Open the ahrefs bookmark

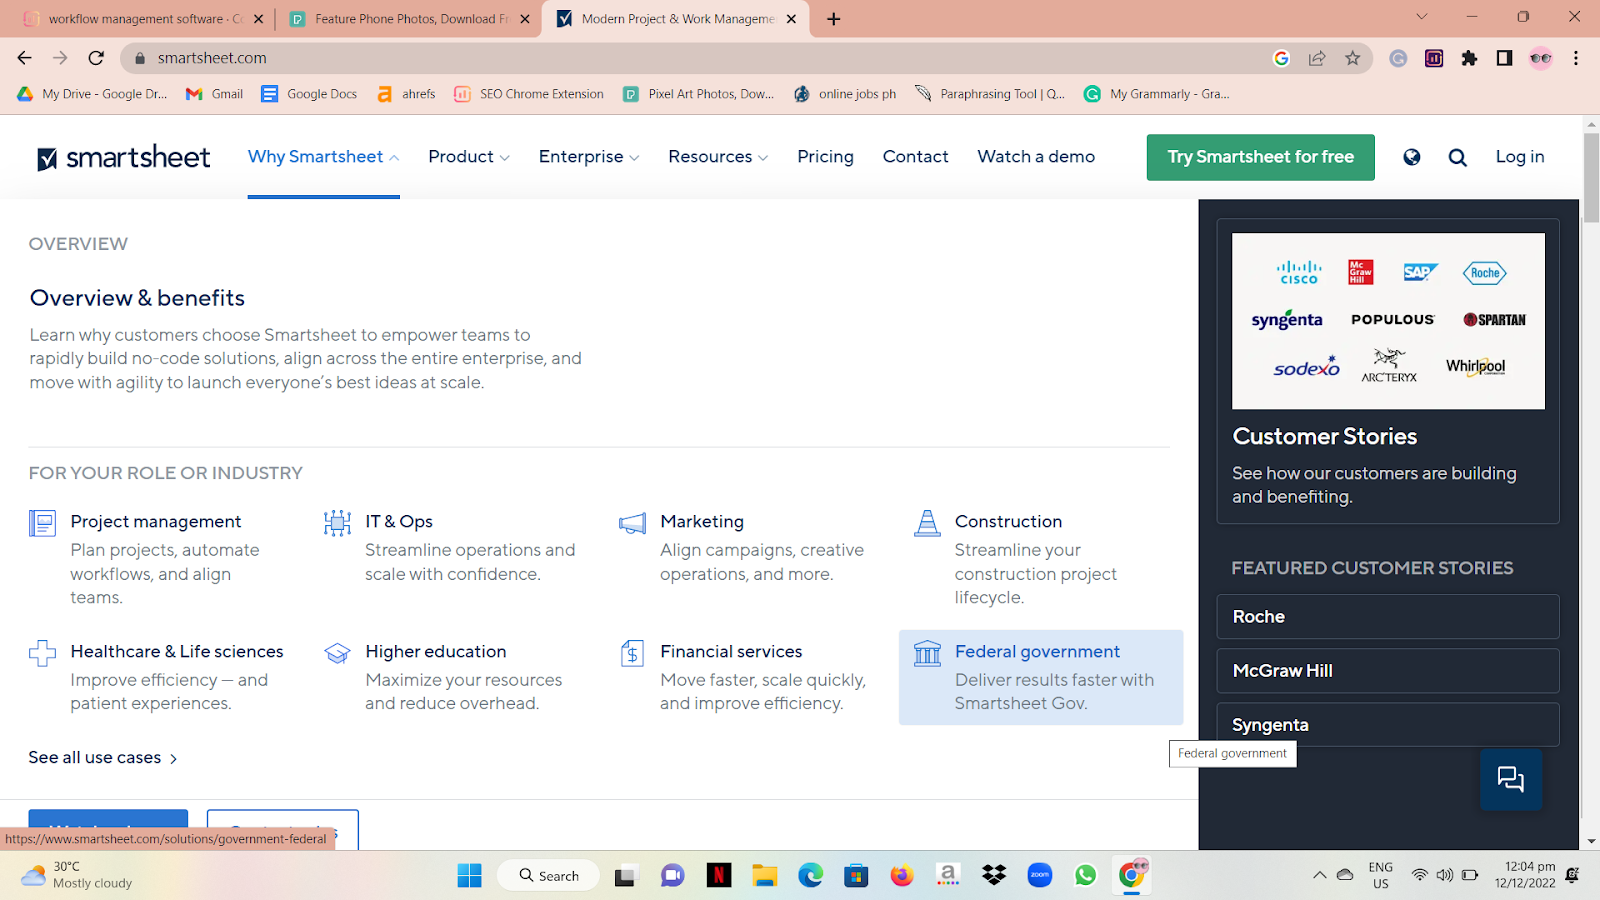[406, 94]
